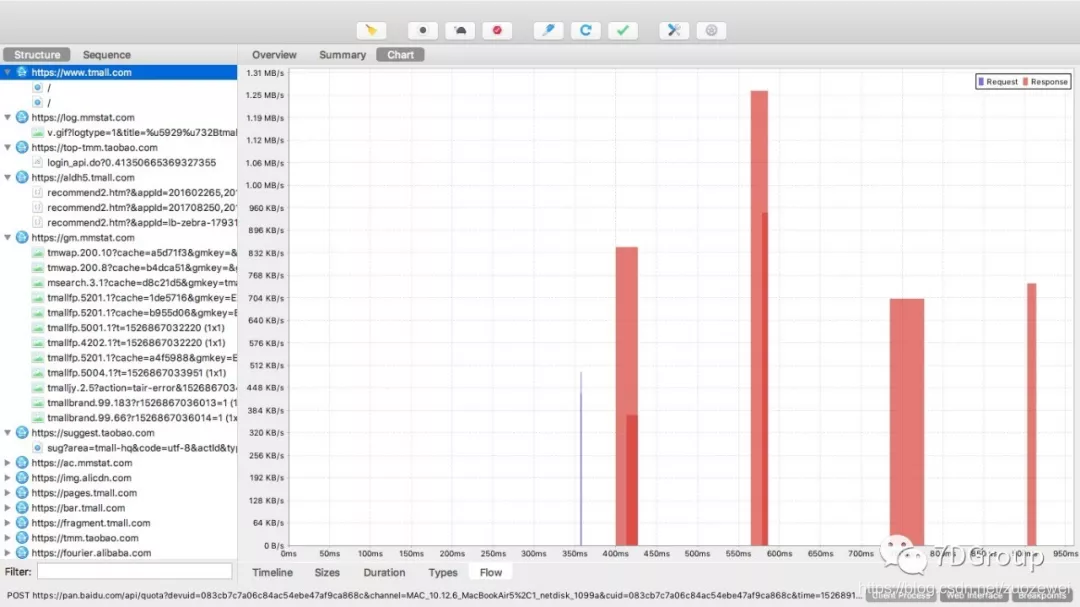
Task: Click the globe icon of https://bar.tmall.com
Action: 22,508
